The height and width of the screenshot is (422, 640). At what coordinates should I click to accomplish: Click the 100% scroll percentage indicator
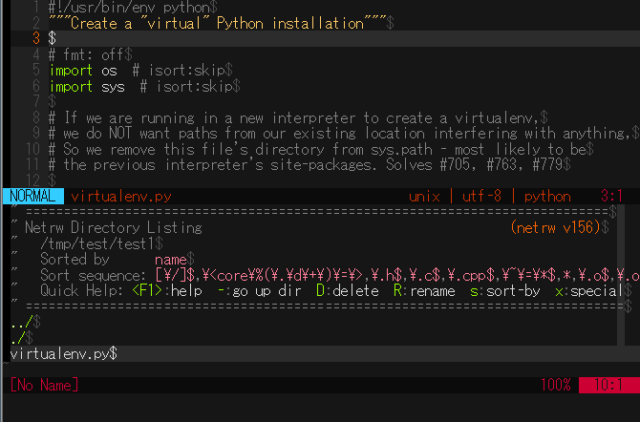556,385
